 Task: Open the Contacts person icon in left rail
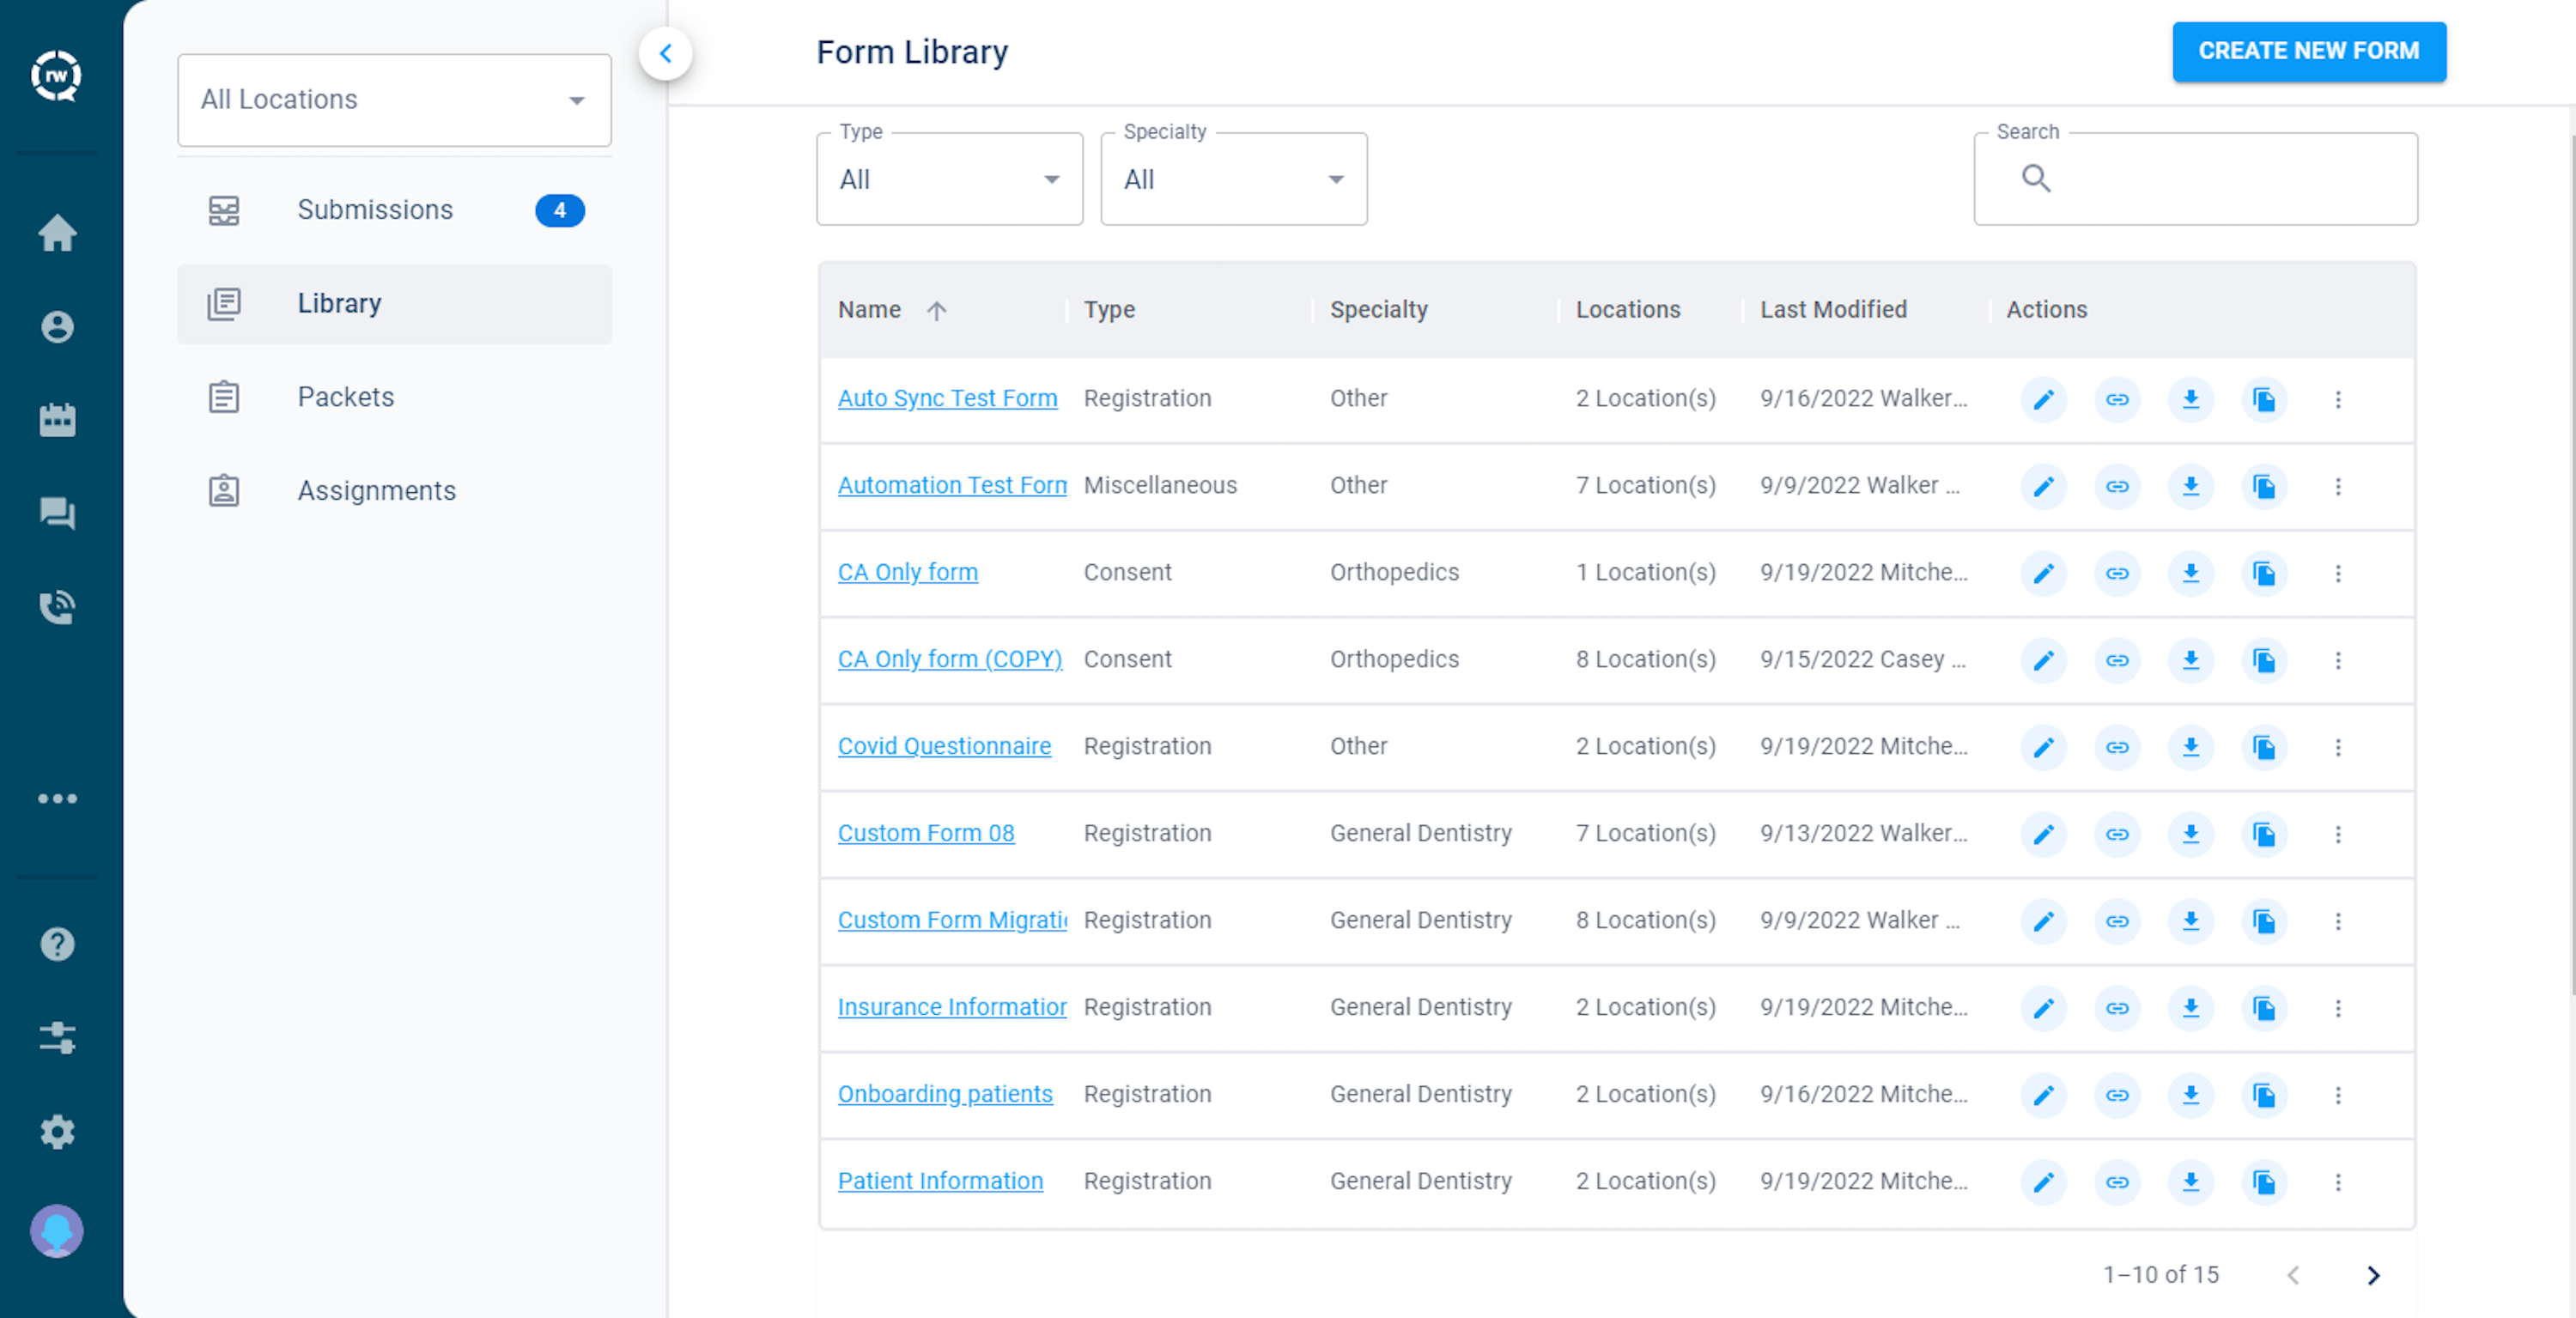57,327
